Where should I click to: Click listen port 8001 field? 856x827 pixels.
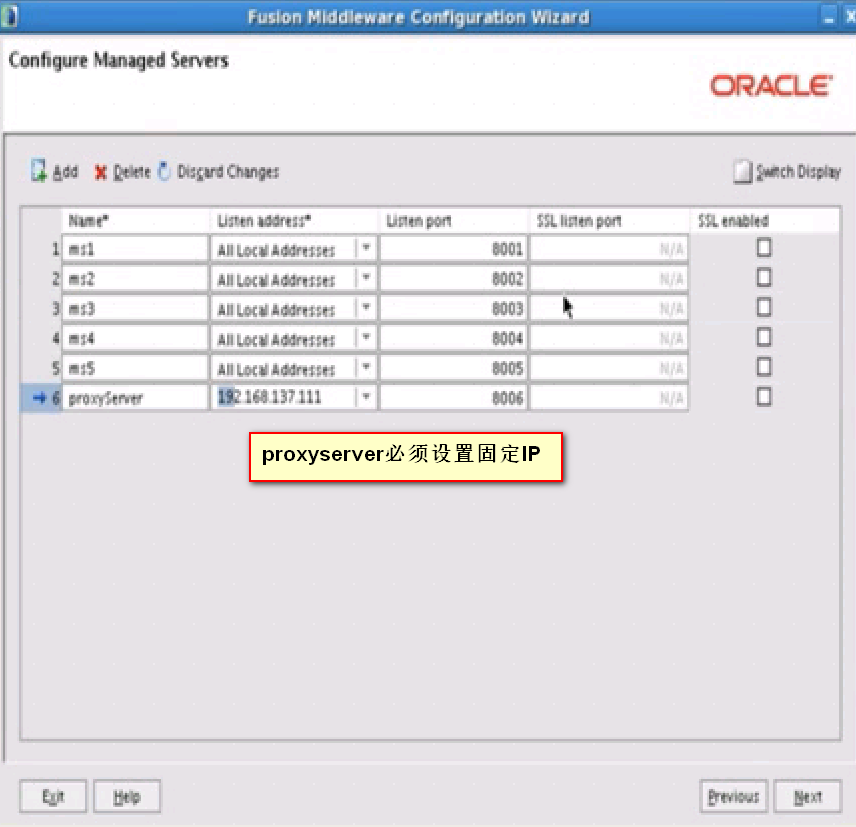point(453,249)
